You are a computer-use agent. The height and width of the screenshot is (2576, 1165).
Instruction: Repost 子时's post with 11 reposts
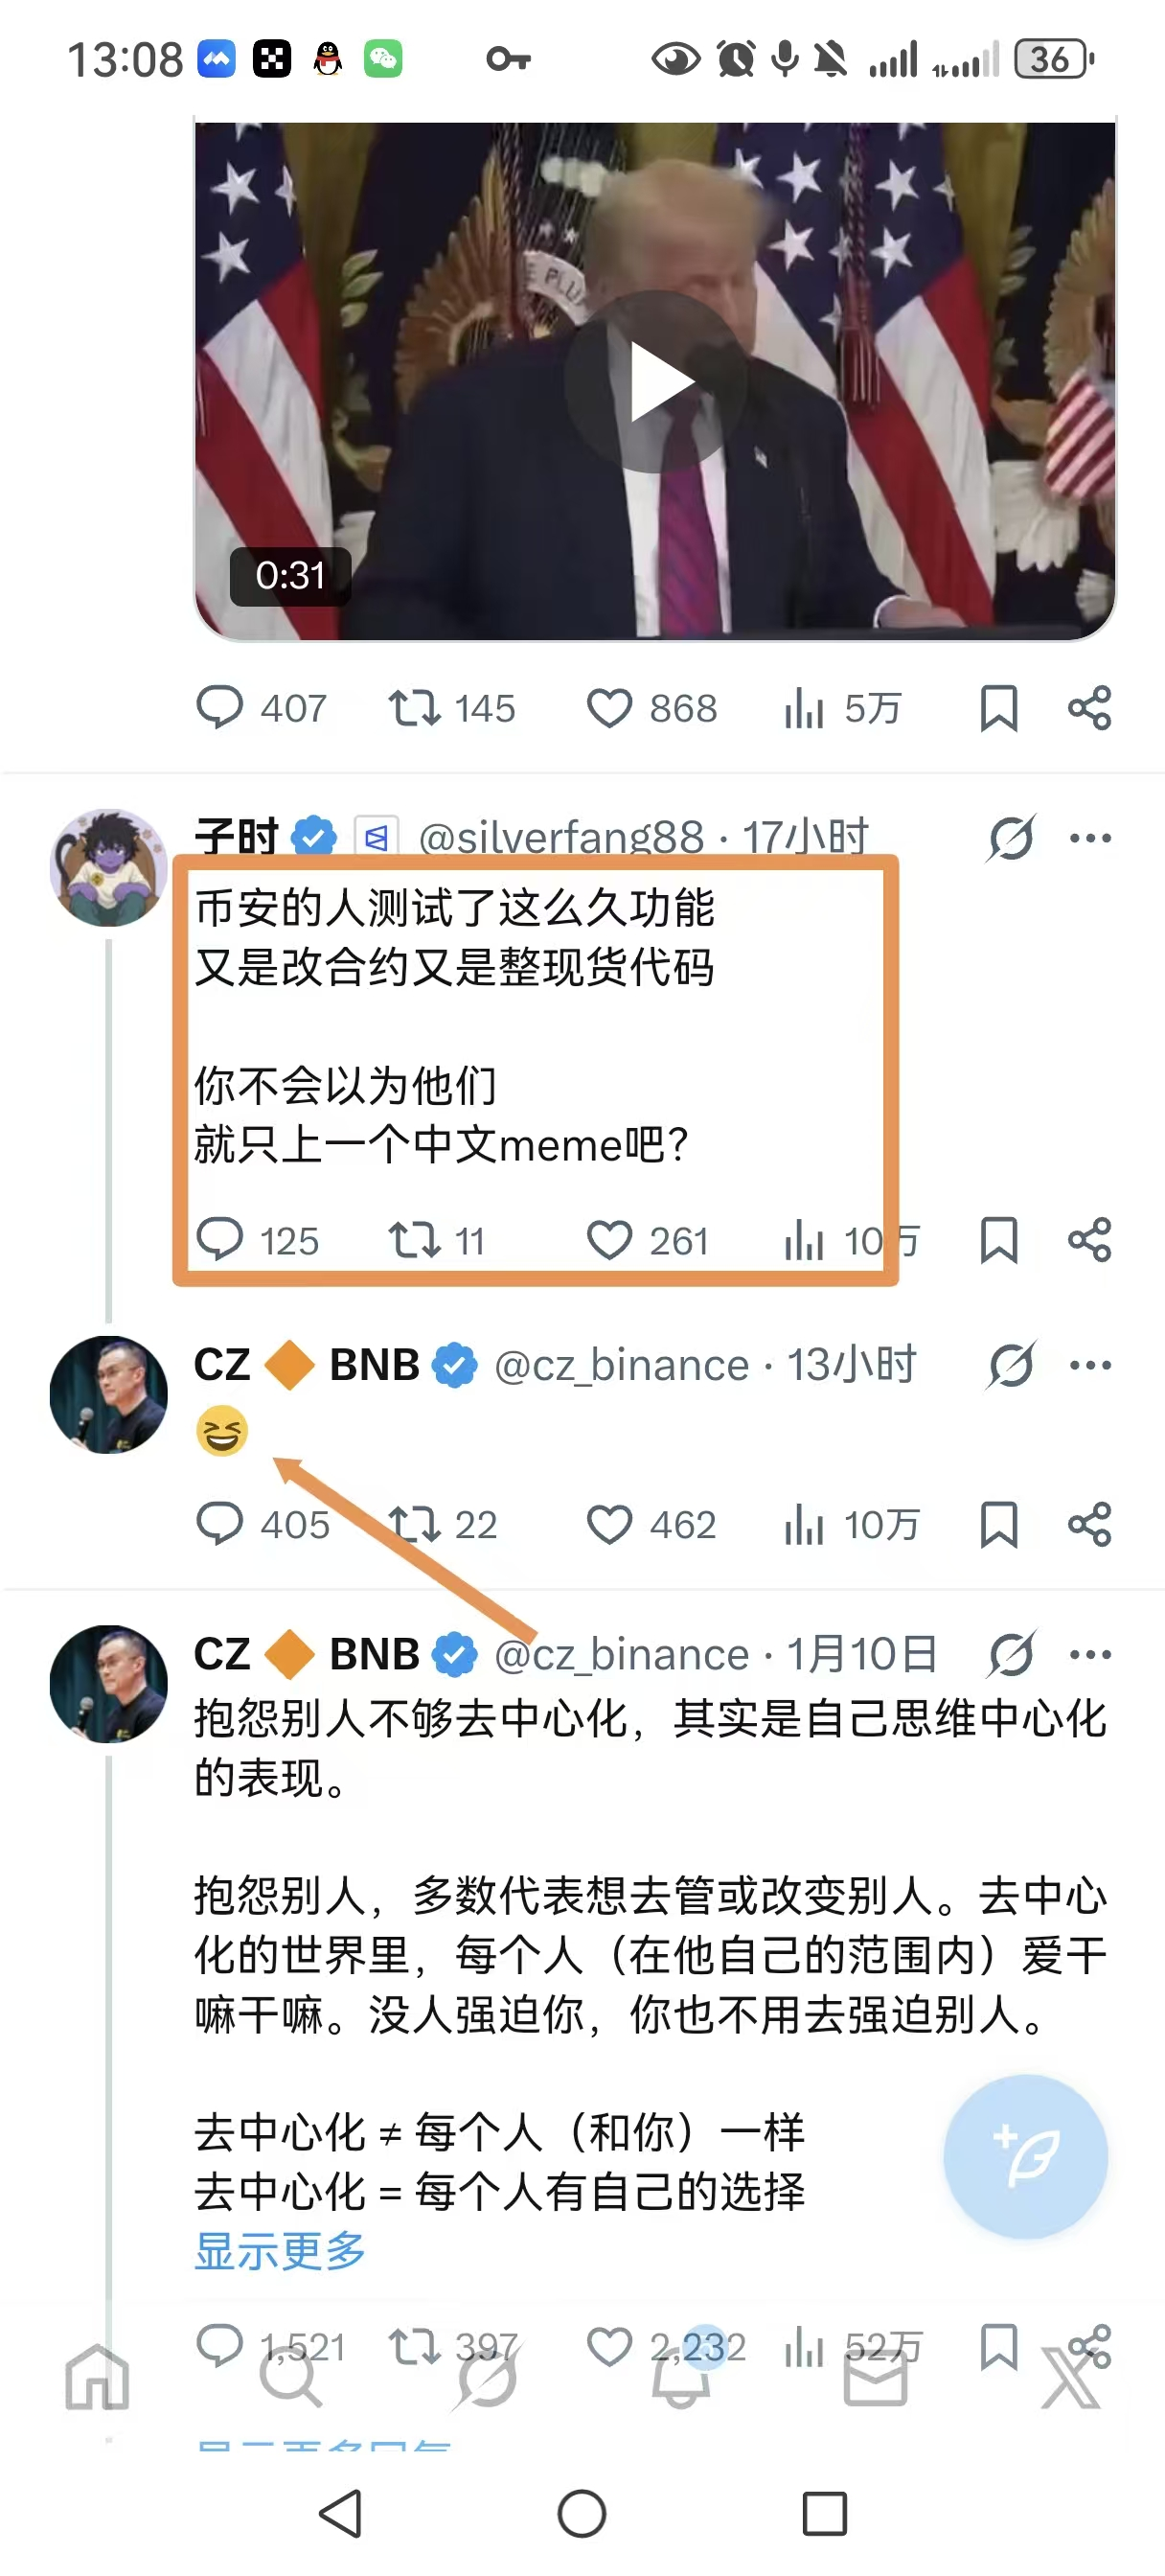413,1241
